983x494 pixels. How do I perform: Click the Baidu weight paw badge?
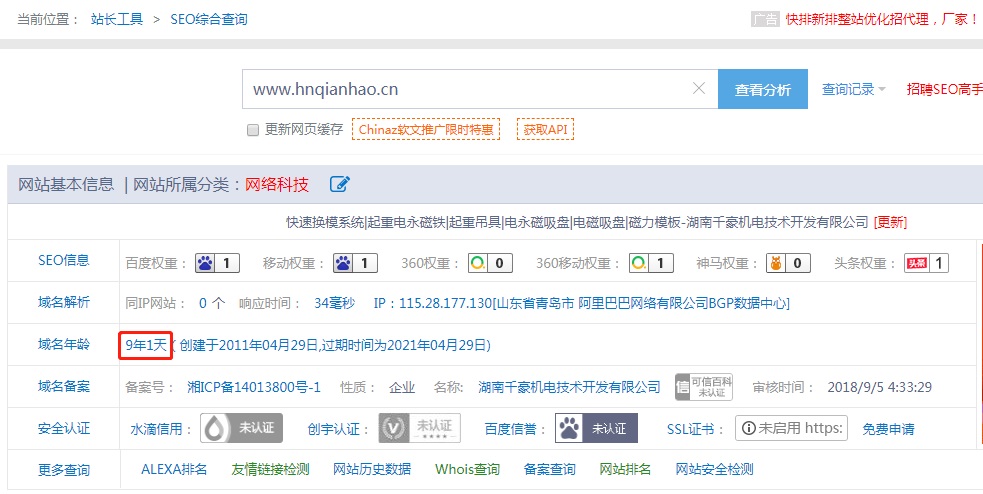coord(217,264)
